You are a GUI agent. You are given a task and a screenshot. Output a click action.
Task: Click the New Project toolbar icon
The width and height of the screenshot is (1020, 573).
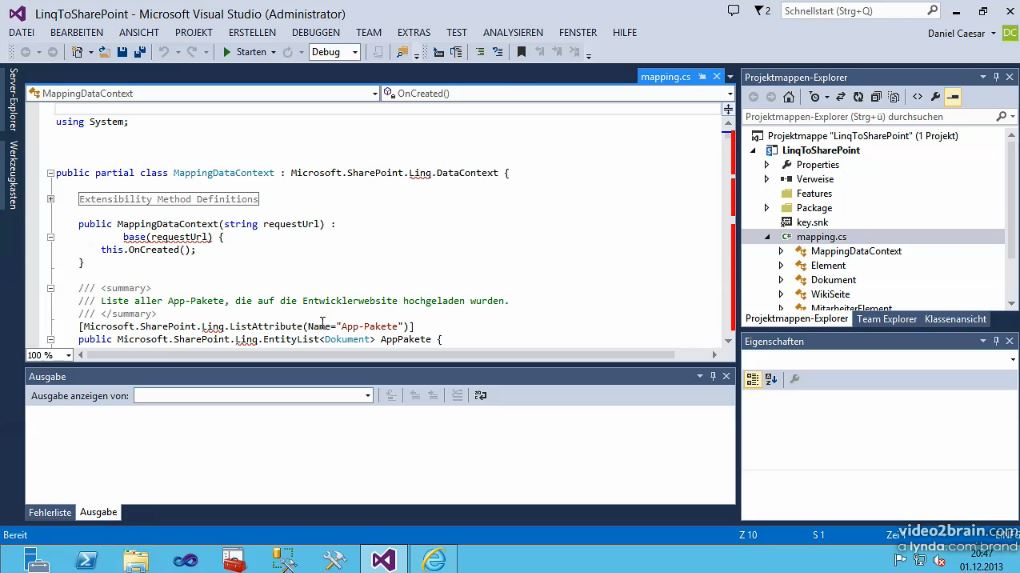(77, 52)
